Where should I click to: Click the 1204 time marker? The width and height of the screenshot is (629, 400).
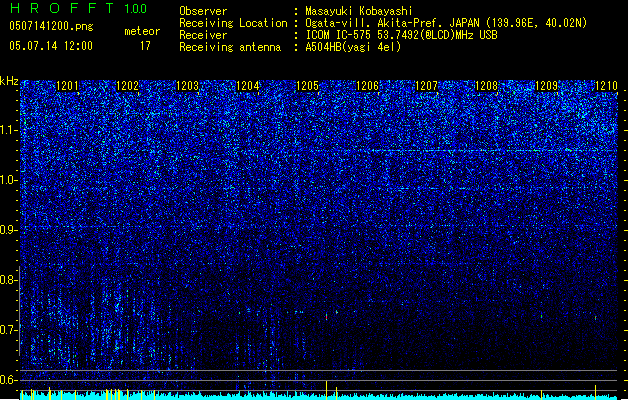(248, 86)
